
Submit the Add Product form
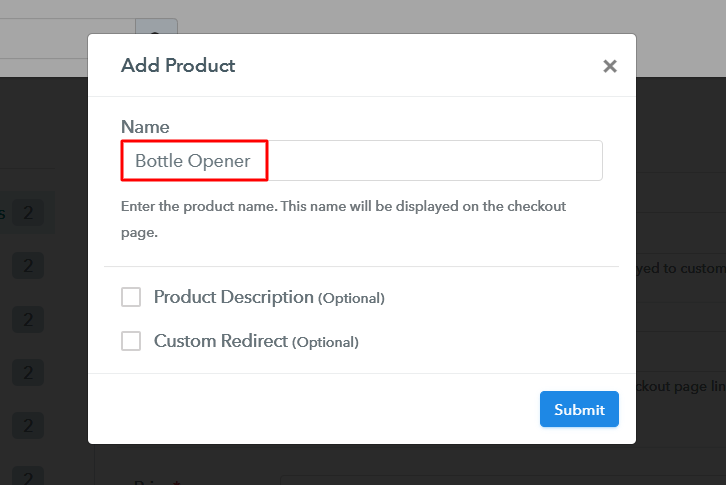pyautogui.click(x=579, y=409)
